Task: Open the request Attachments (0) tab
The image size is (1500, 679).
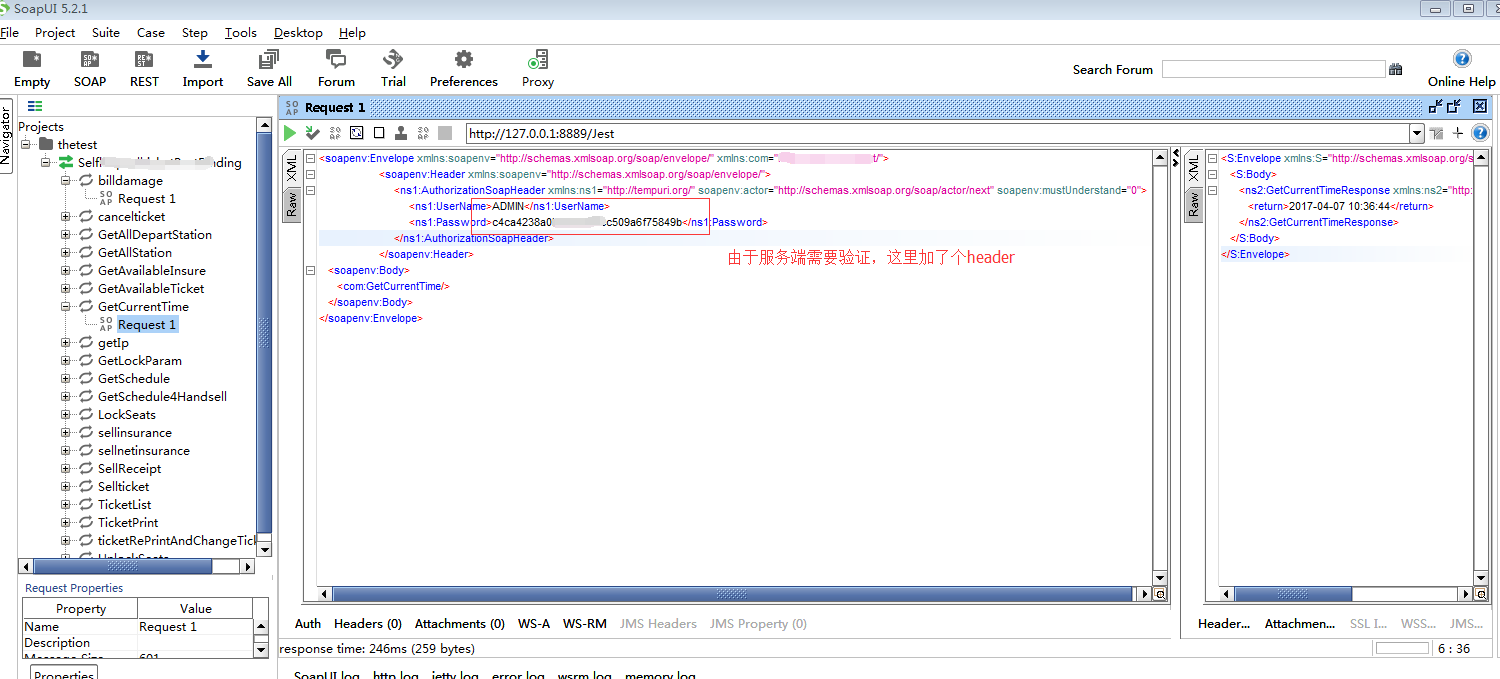Action: click(x=460, y=623)
